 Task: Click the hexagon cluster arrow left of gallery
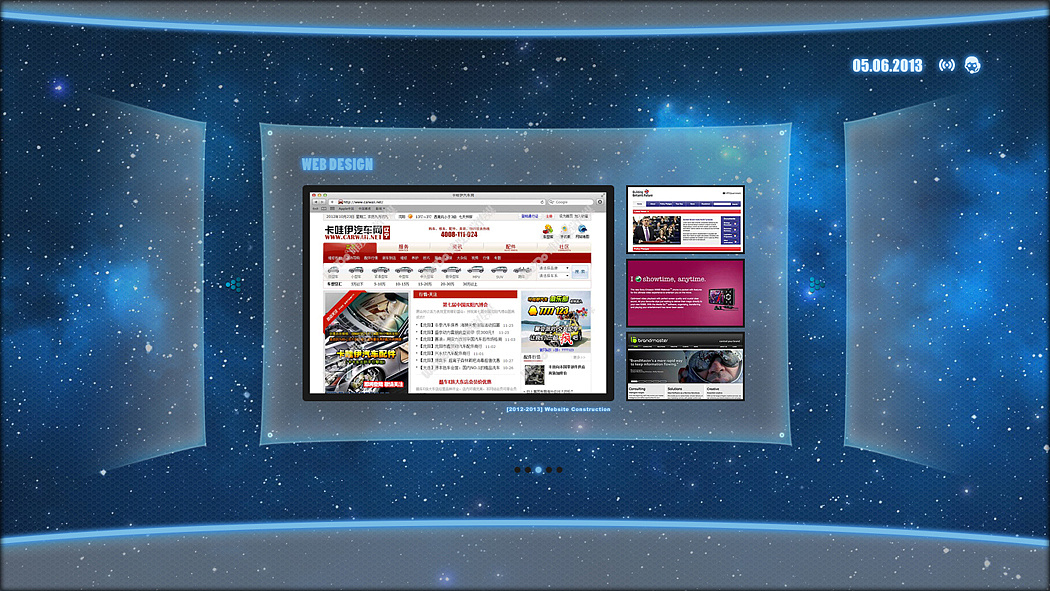233,284
